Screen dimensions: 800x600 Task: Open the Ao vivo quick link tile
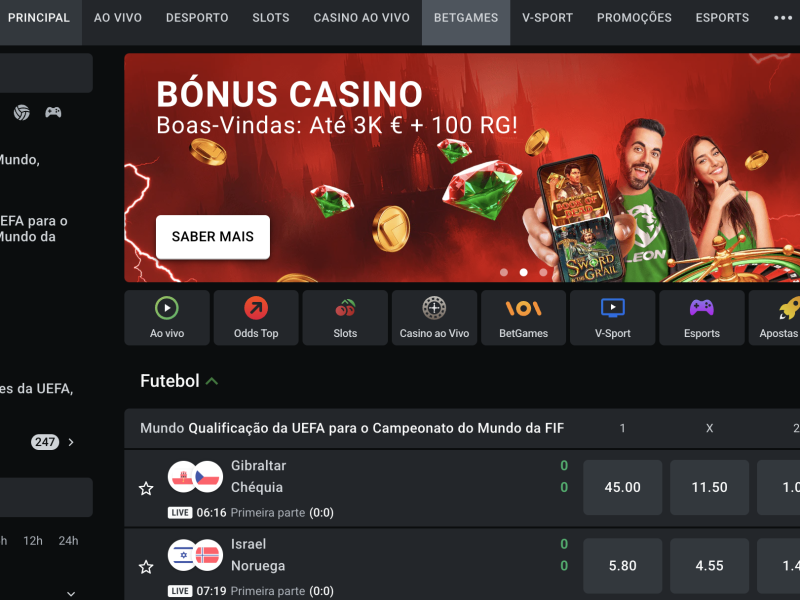167,318
